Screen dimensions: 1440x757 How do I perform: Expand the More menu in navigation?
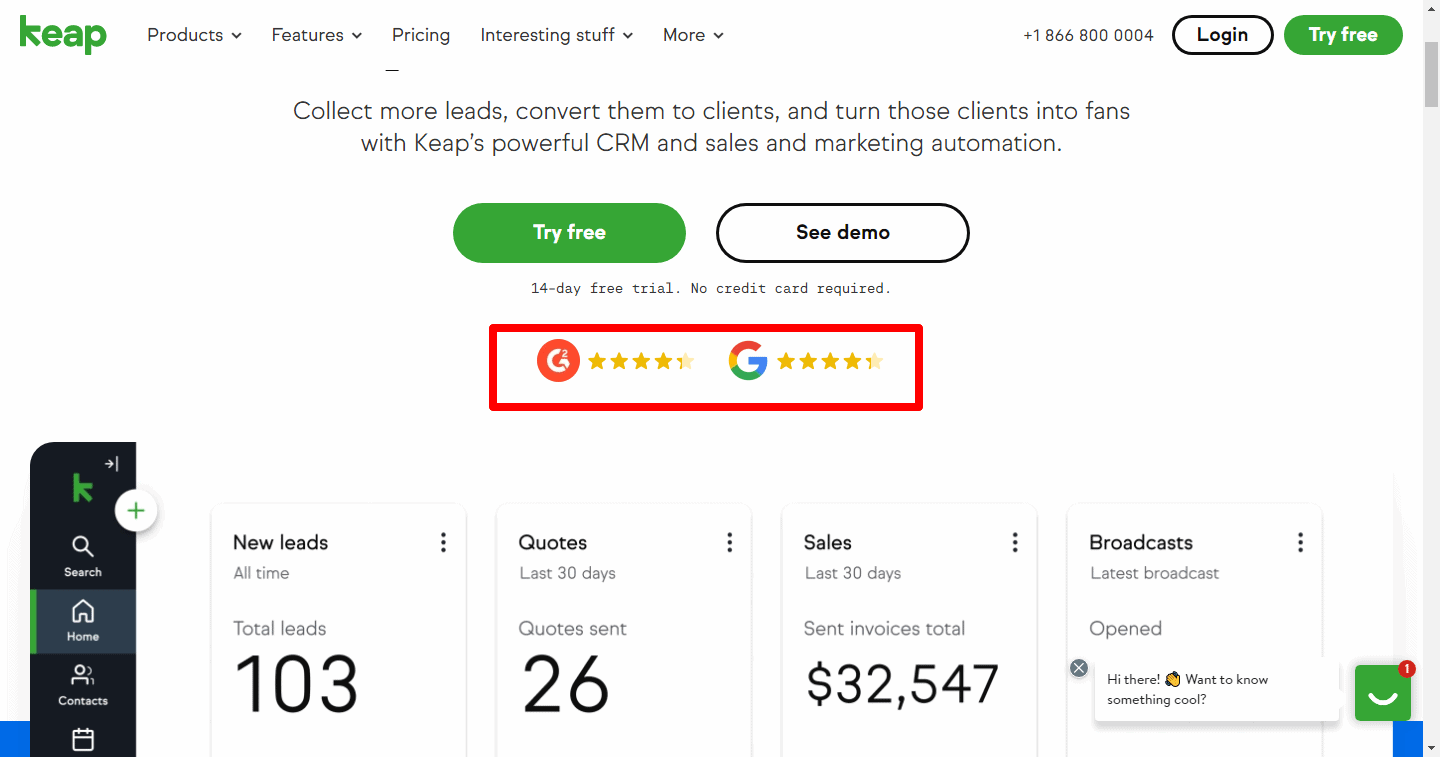tap(693, 35)
